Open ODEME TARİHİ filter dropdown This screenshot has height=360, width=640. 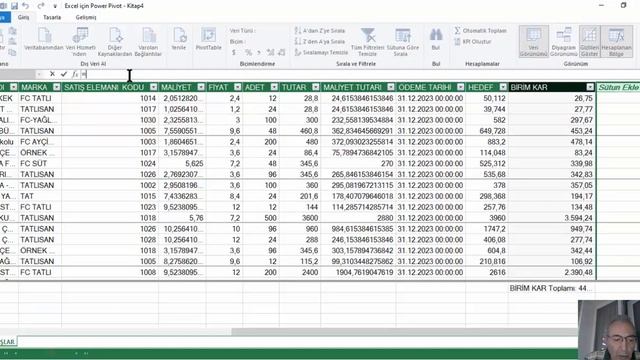[x=461, y=87]
